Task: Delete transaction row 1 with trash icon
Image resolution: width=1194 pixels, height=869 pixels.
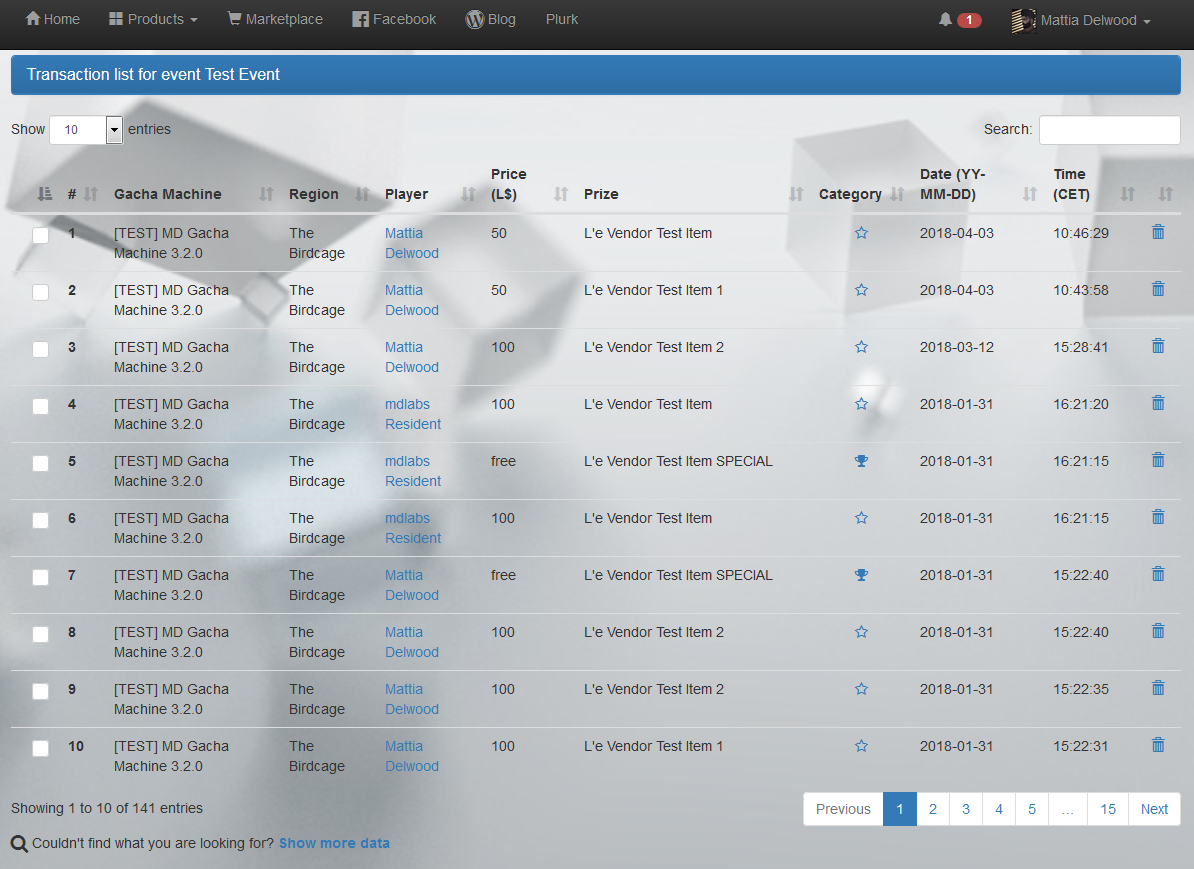Action: 1158,232
